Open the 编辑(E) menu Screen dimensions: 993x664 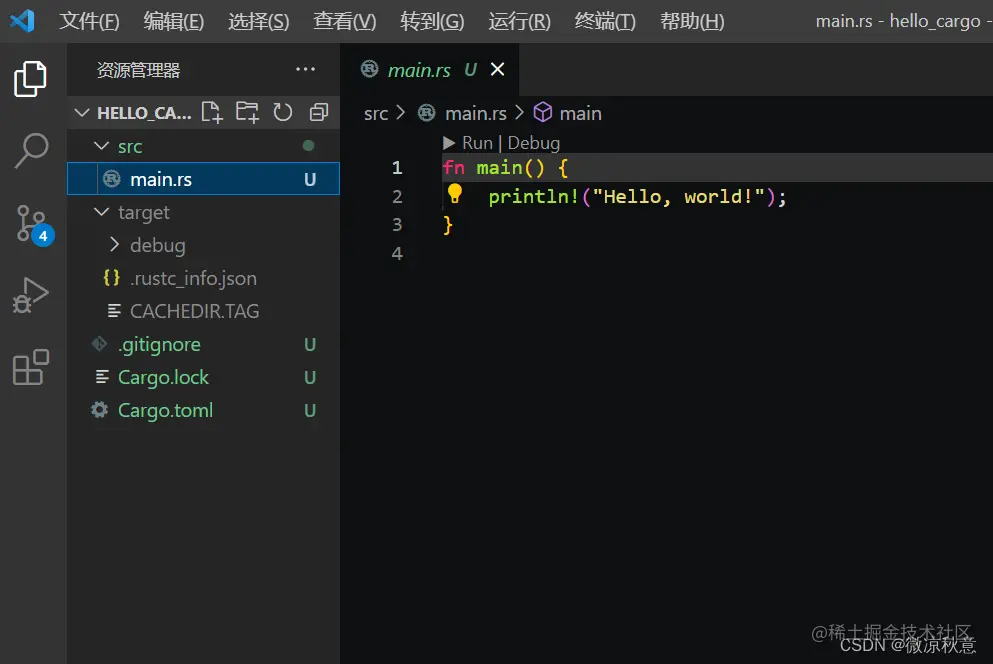coord(174,21)
